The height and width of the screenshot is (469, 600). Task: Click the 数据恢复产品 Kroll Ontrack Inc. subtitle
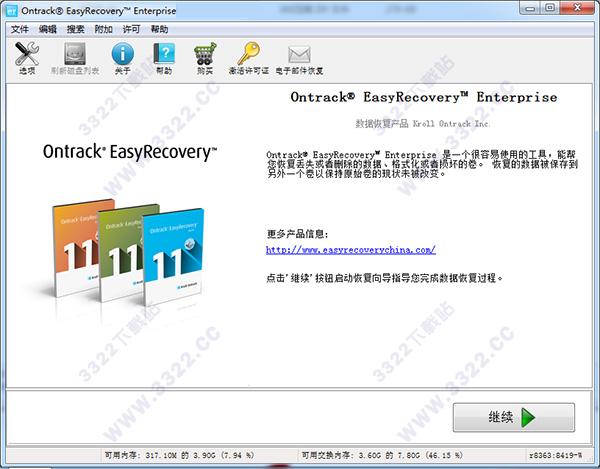tap(422, 124)
